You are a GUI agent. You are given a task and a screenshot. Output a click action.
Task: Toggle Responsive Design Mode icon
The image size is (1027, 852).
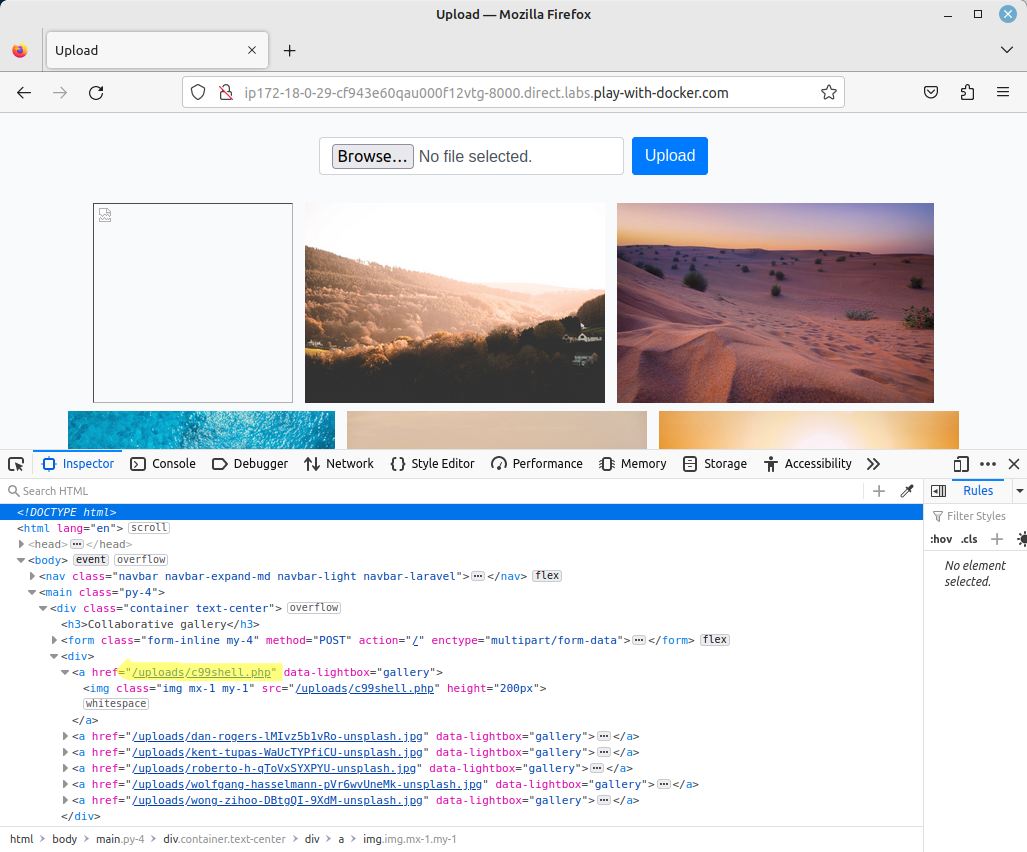[961, 464]
